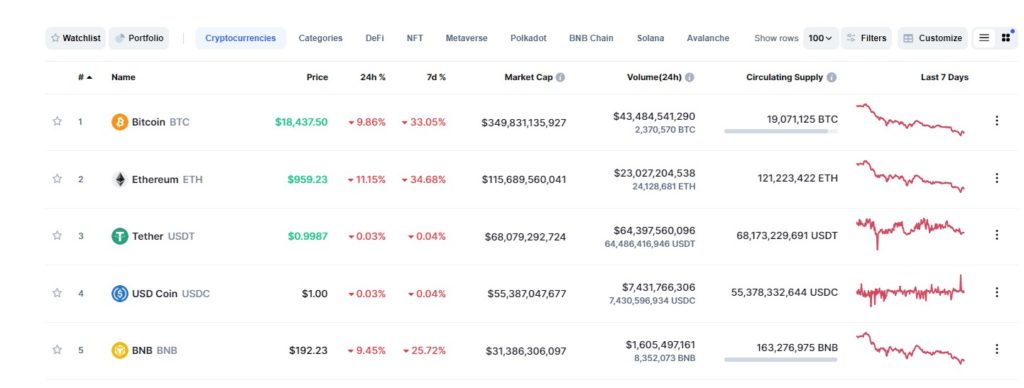Click Bitcoin circulating supply progress bar
1024x388 pixels.
coord(780,131)
